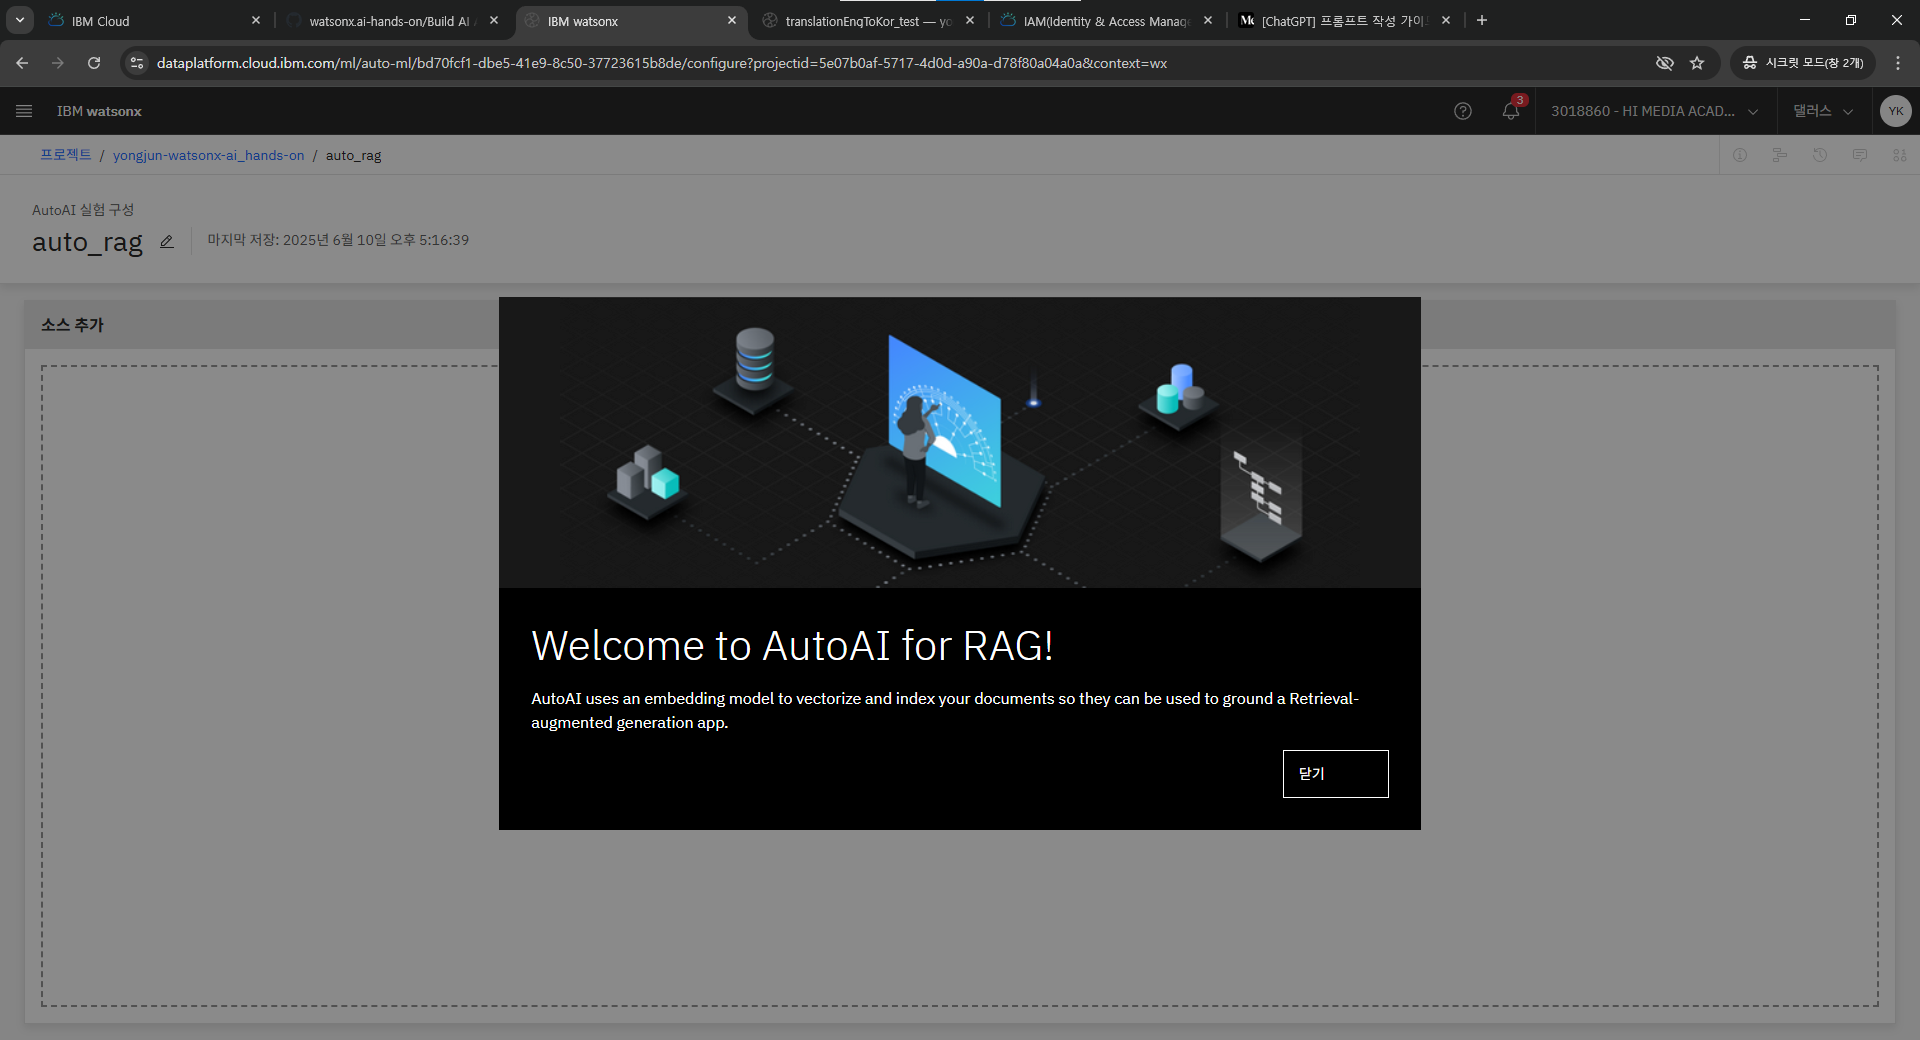Open the notifications bell

pyautogui.click(x=1511, y=111)
